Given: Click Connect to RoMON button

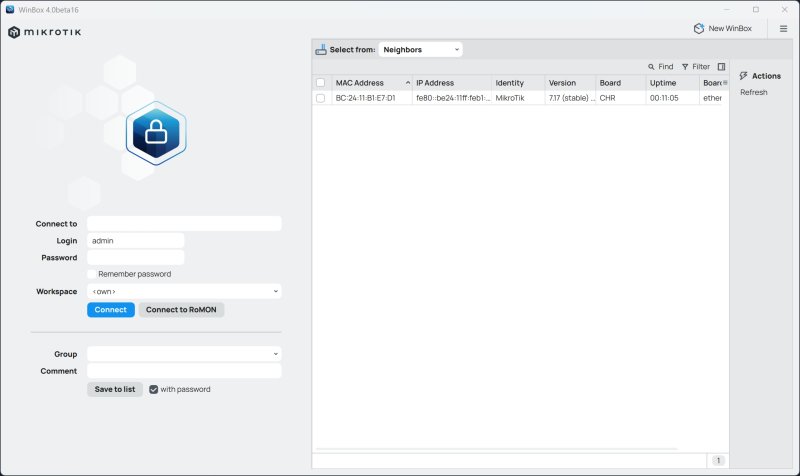Looking at the screenshot, I should click(181, 310).
